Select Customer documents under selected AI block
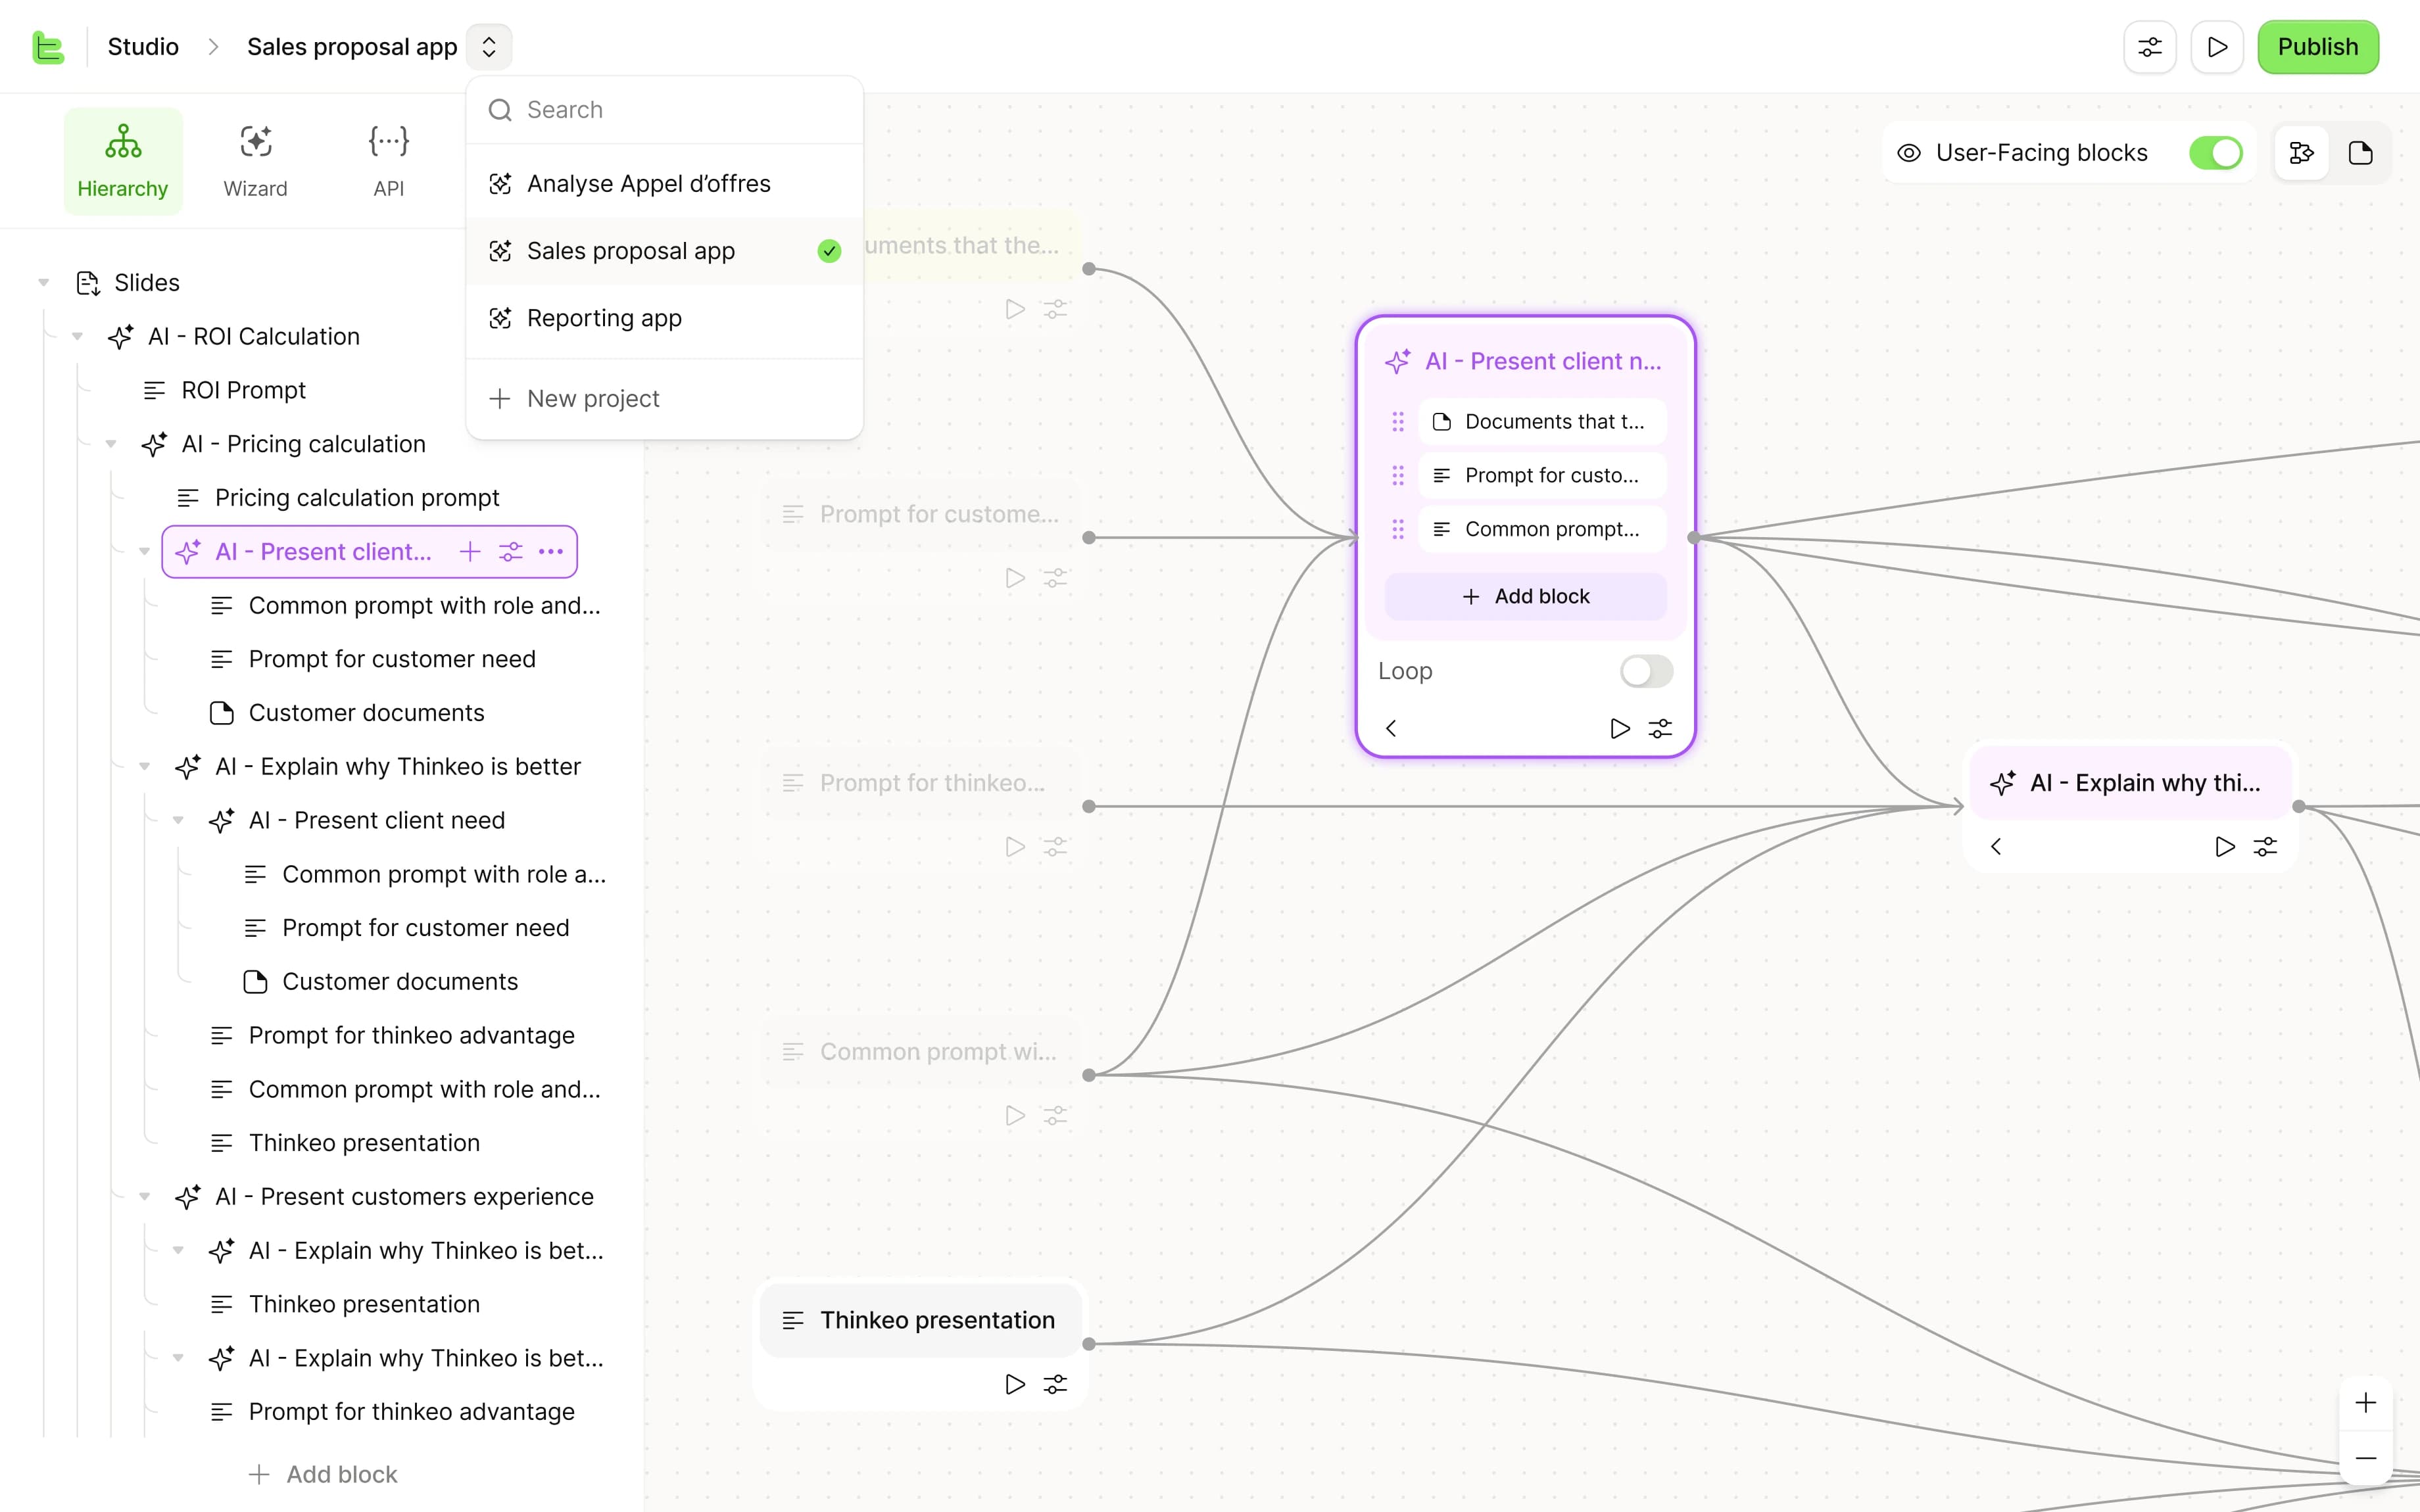This screenshot has height=1512, width=2420. tap(366, 713)
